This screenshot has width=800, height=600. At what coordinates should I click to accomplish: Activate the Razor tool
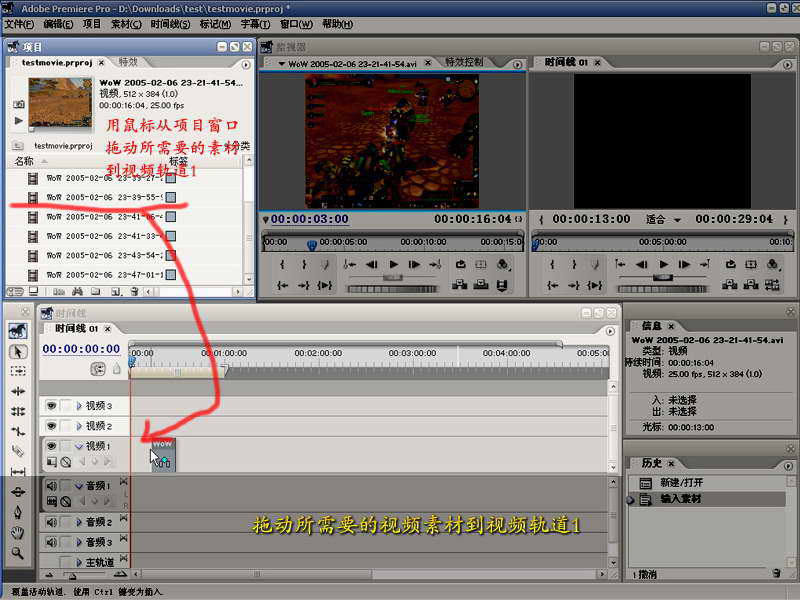click(x=18, y=451)
